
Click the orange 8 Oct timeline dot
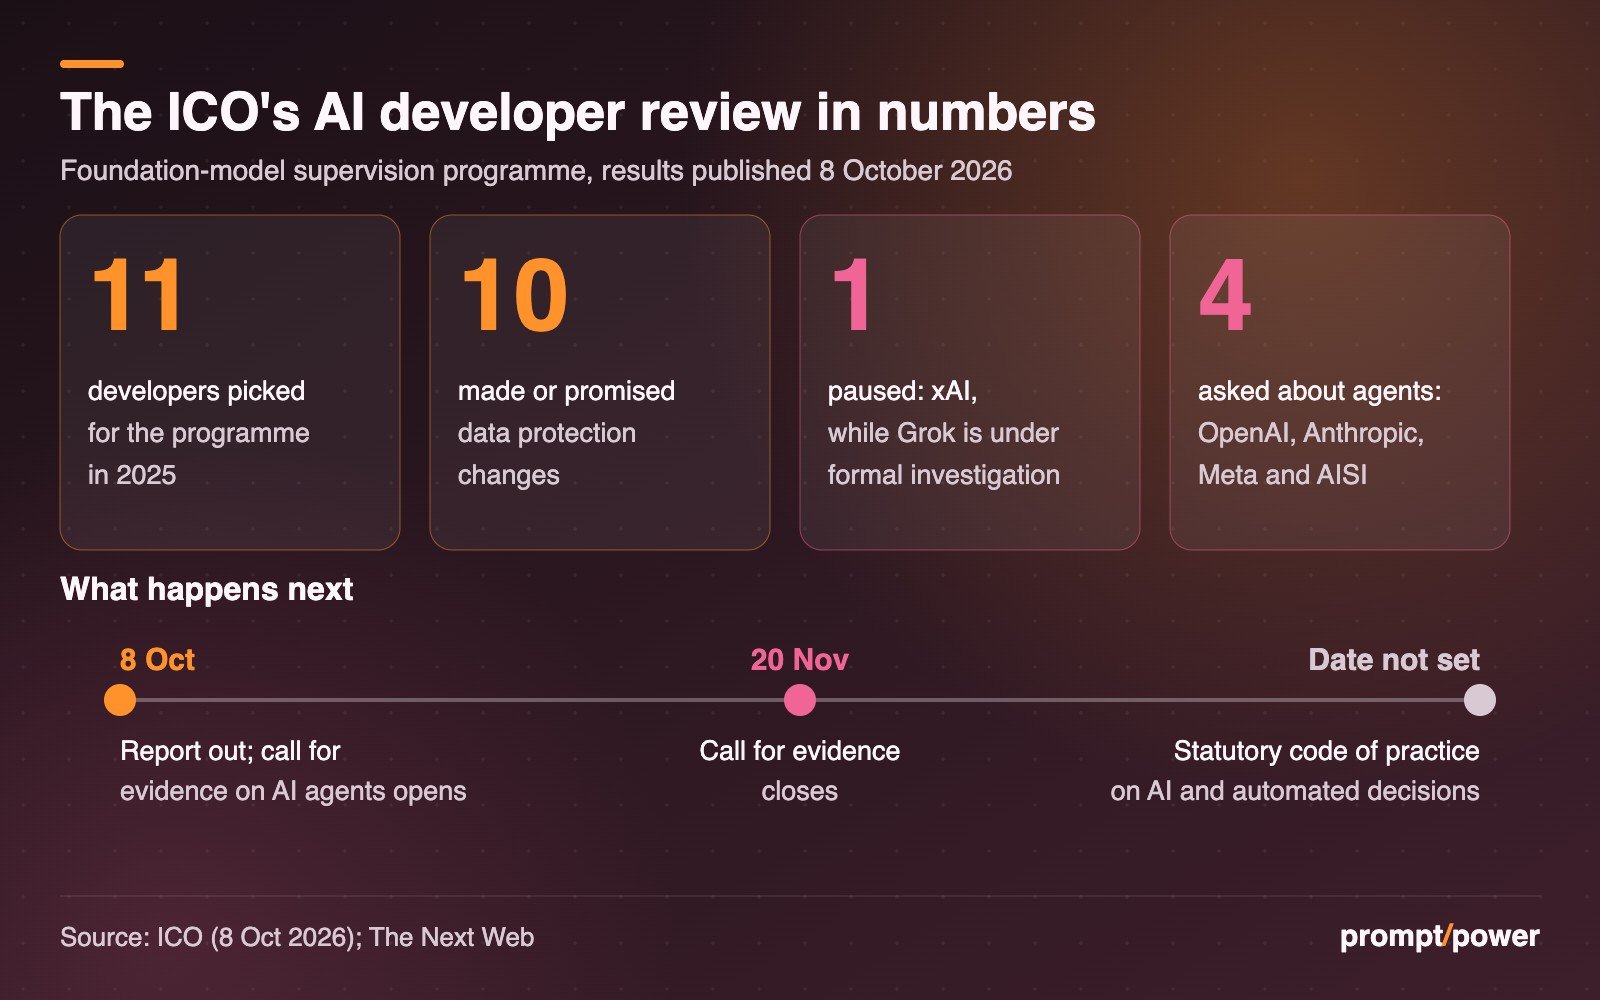click(120, 700)
